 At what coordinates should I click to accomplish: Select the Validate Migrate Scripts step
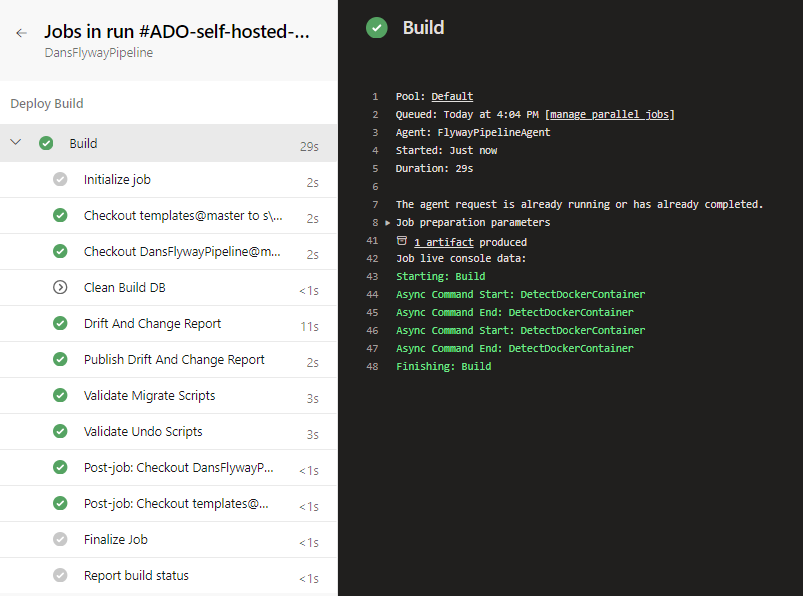pos(168,396)
